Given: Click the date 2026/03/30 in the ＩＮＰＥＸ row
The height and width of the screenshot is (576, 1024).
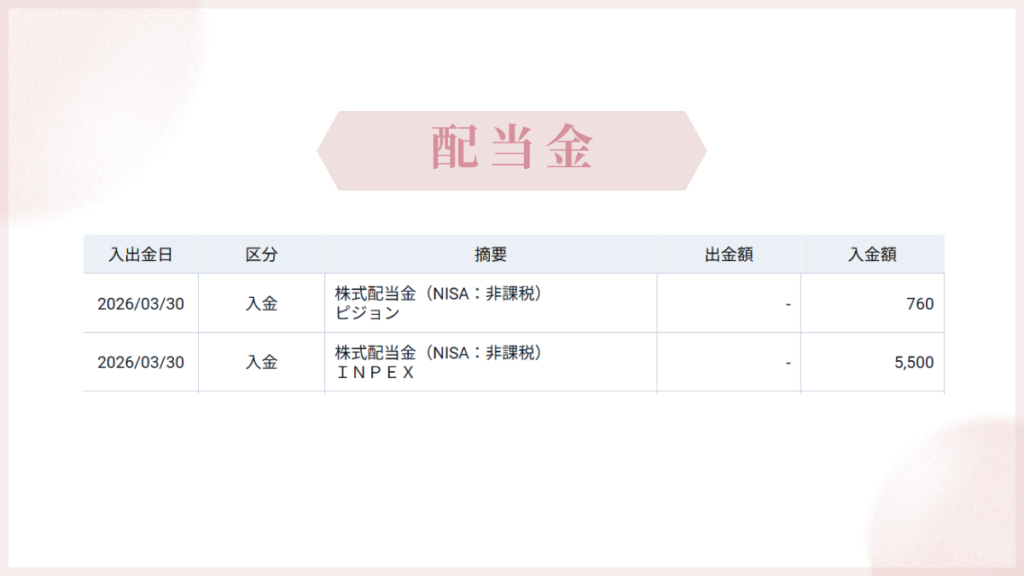Looking at the screenshot, I should (x=141, y=362).
